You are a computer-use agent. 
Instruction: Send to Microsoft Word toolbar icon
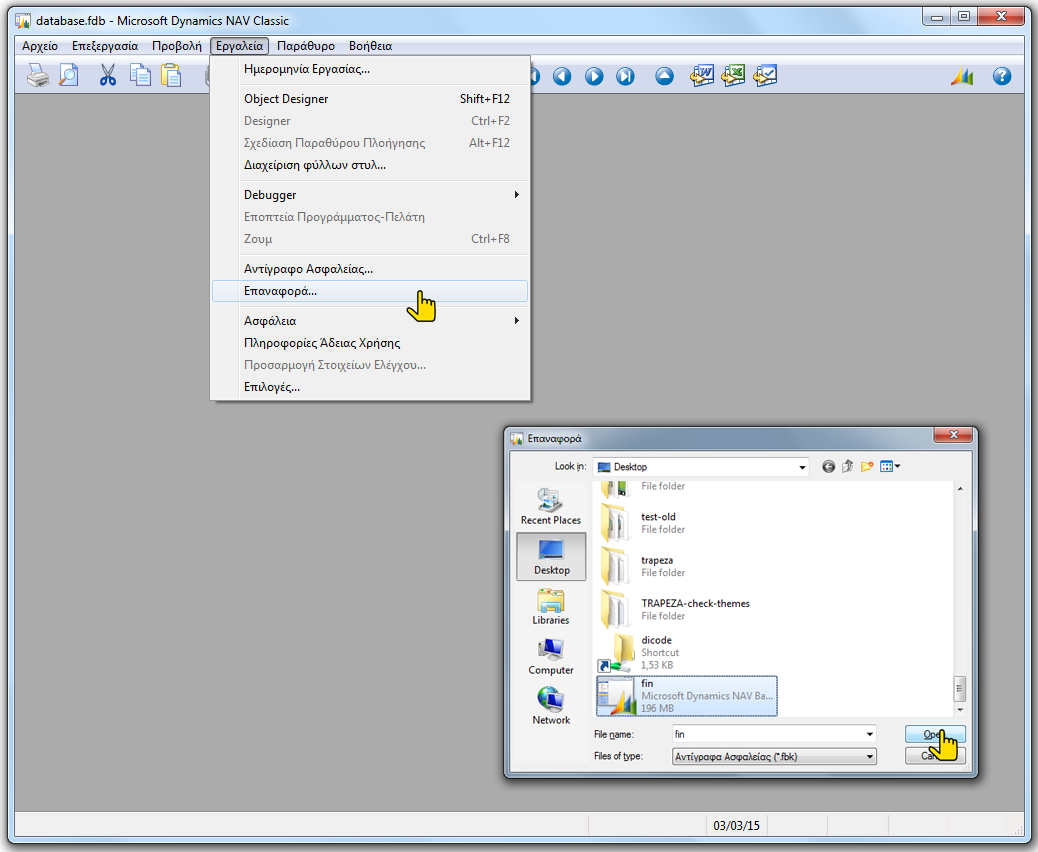702,76
